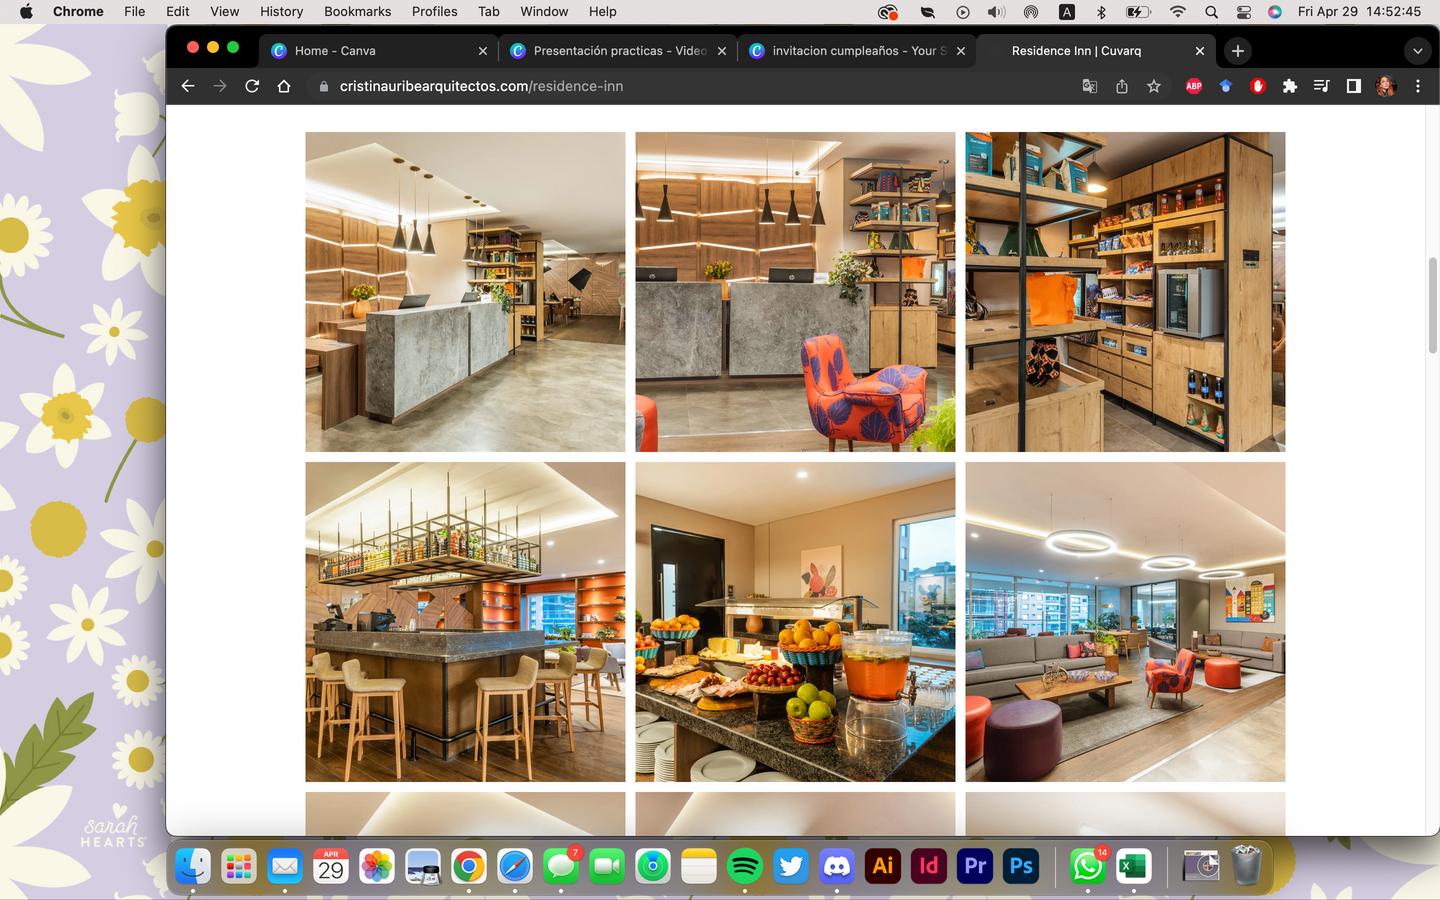Open the Creative Cloud menu bar icon
The image size is (1440, 900).
tap(887, 12)
